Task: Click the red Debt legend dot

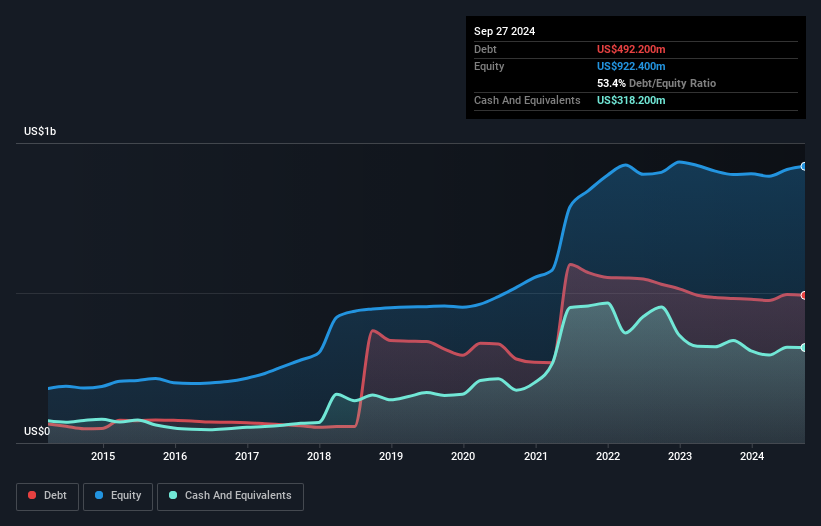Action: click(x=32, y=495)
